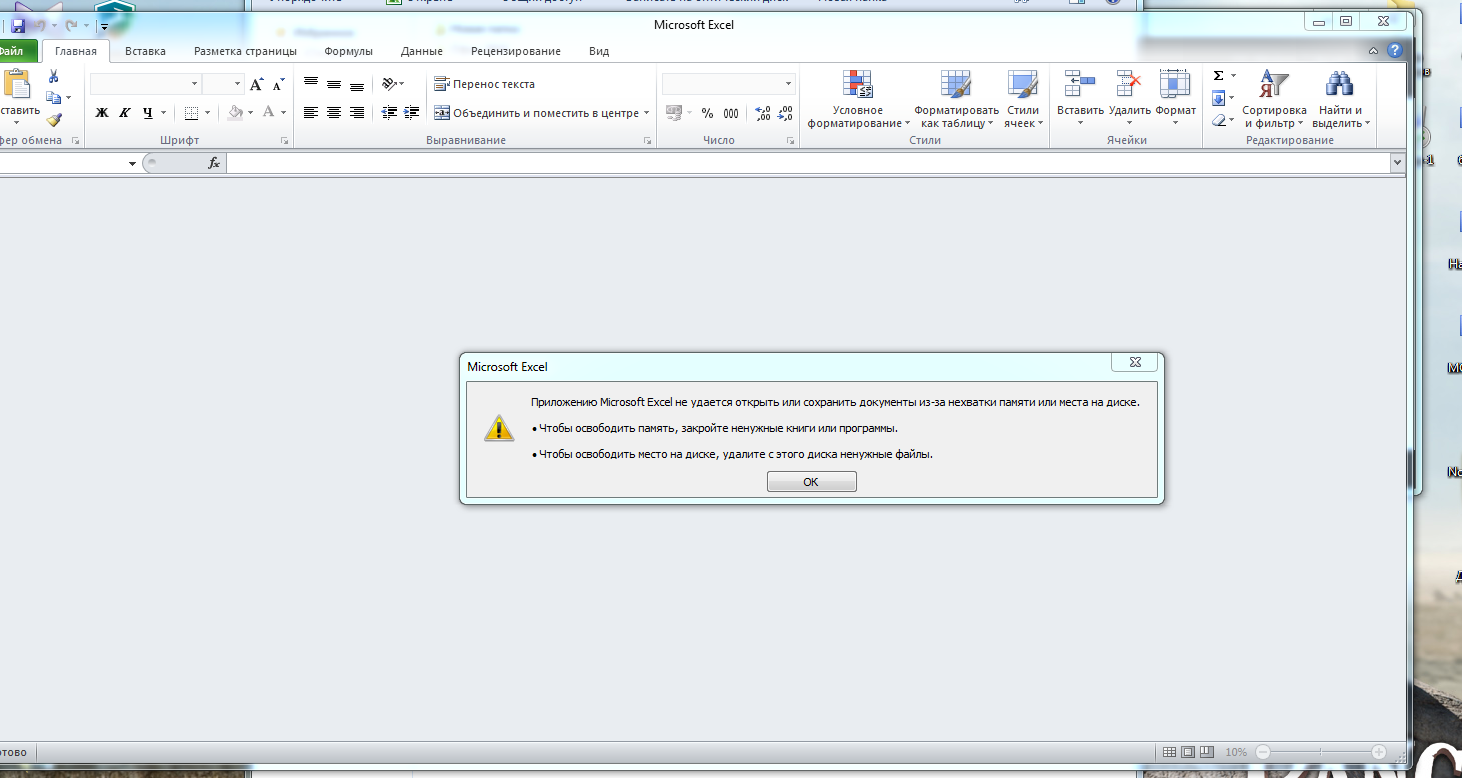Open Форматировать как таблицу gallery
This screenshot has height=778, width=1462.
[956, 99]
